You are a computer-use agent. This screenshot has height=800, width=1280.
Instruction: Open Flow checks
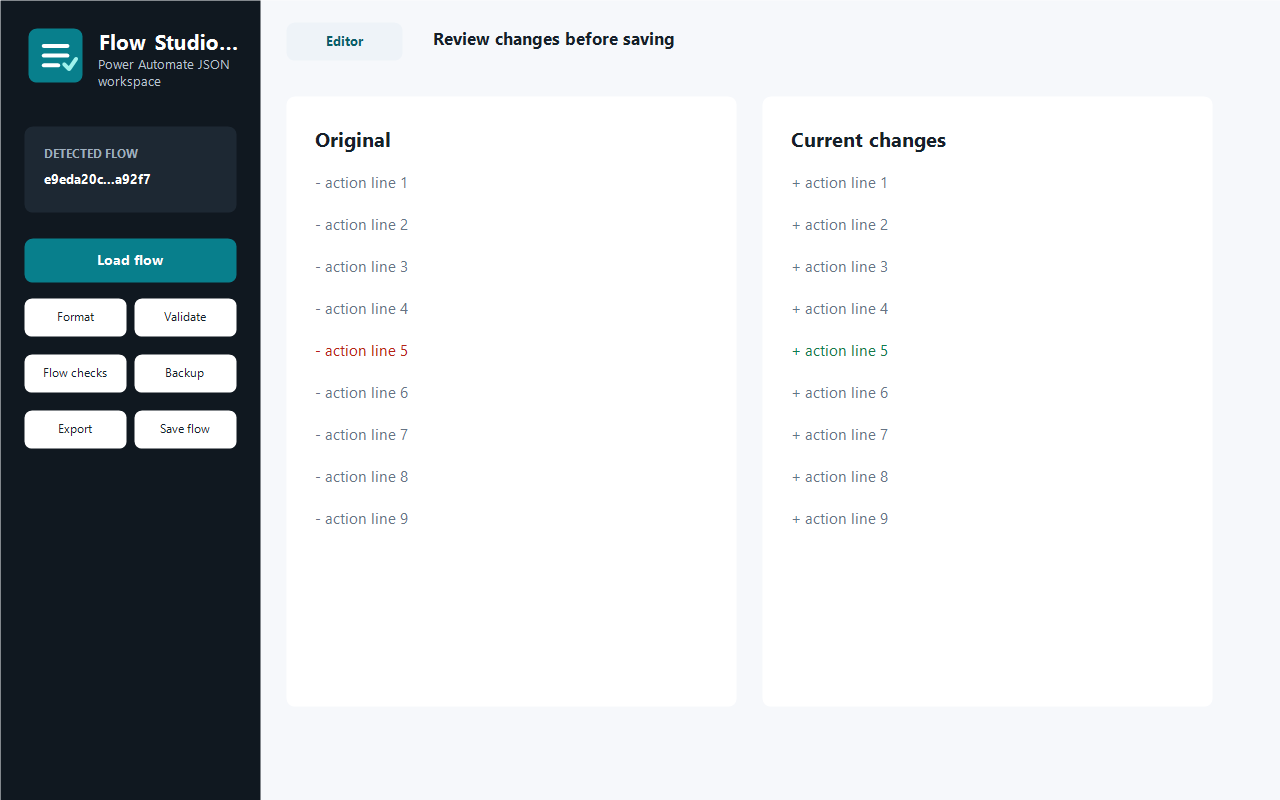pos(76,373)
